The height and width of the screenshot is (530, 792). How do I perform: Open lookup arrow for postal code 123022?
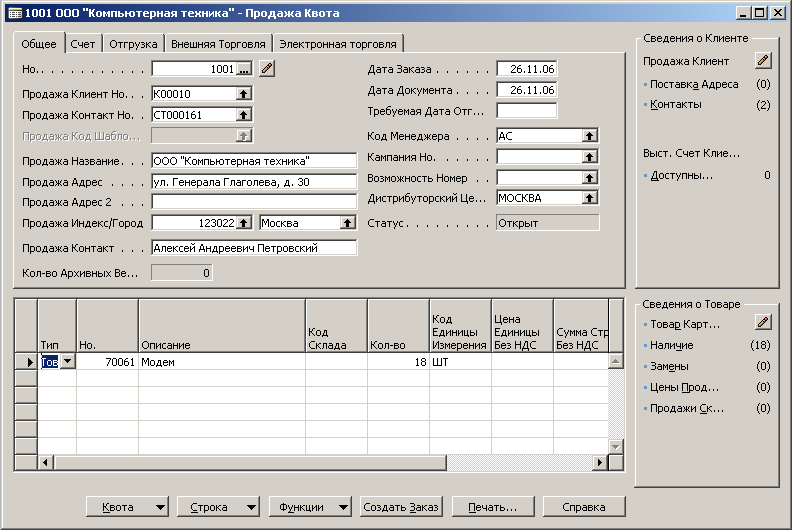[x=243, y=223]
